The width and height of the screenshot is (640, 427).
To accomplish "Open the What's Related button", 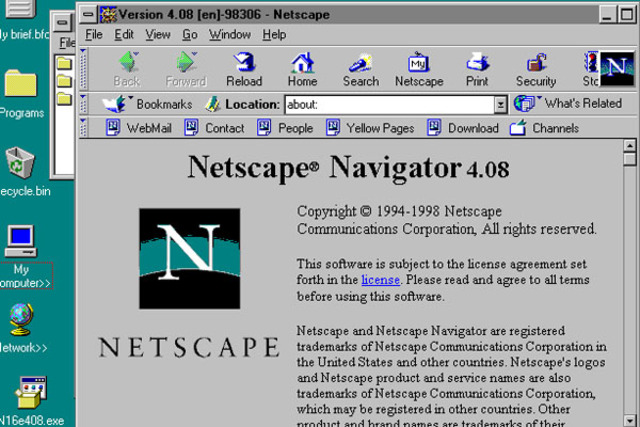I will (568, 104).
